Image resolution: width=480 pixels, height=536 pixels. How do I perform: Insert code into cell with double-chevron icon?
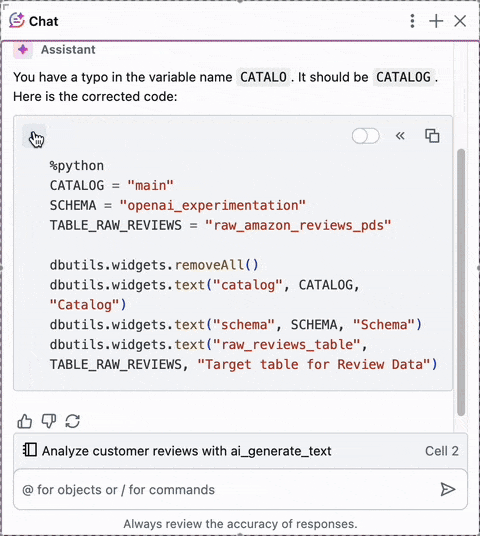point(400,136)
